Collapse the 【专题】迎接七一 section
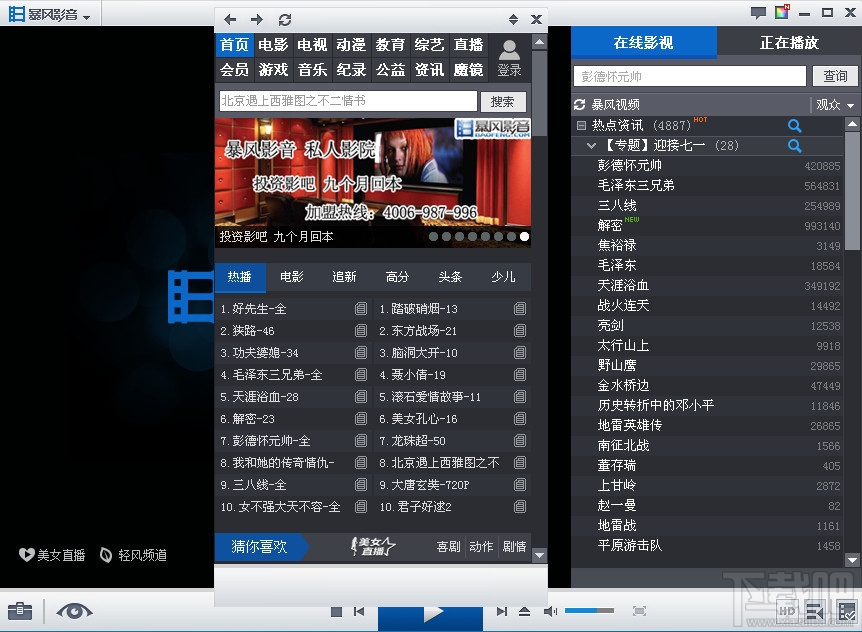 [591, 145]
